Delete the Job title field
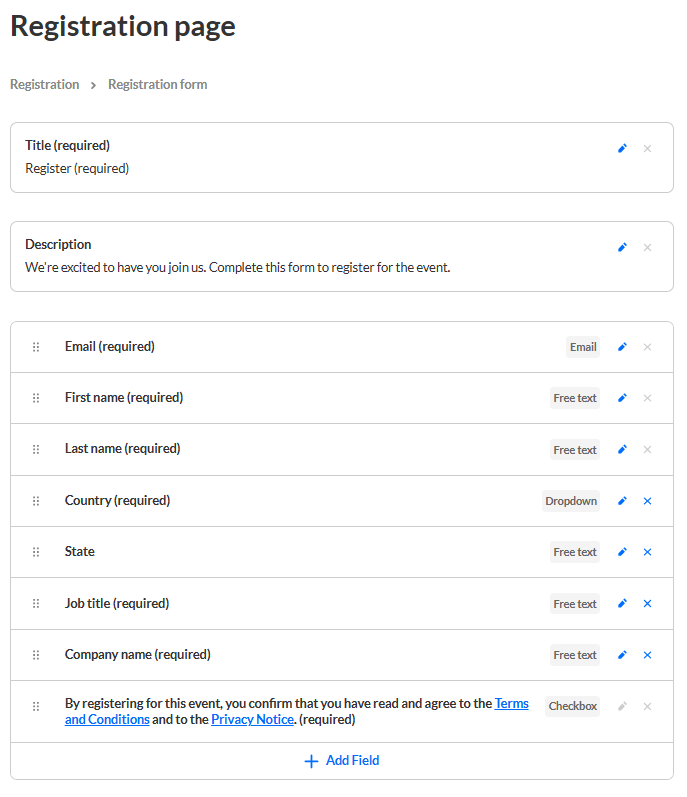687x797 pixels. click(x=647, y=604)
